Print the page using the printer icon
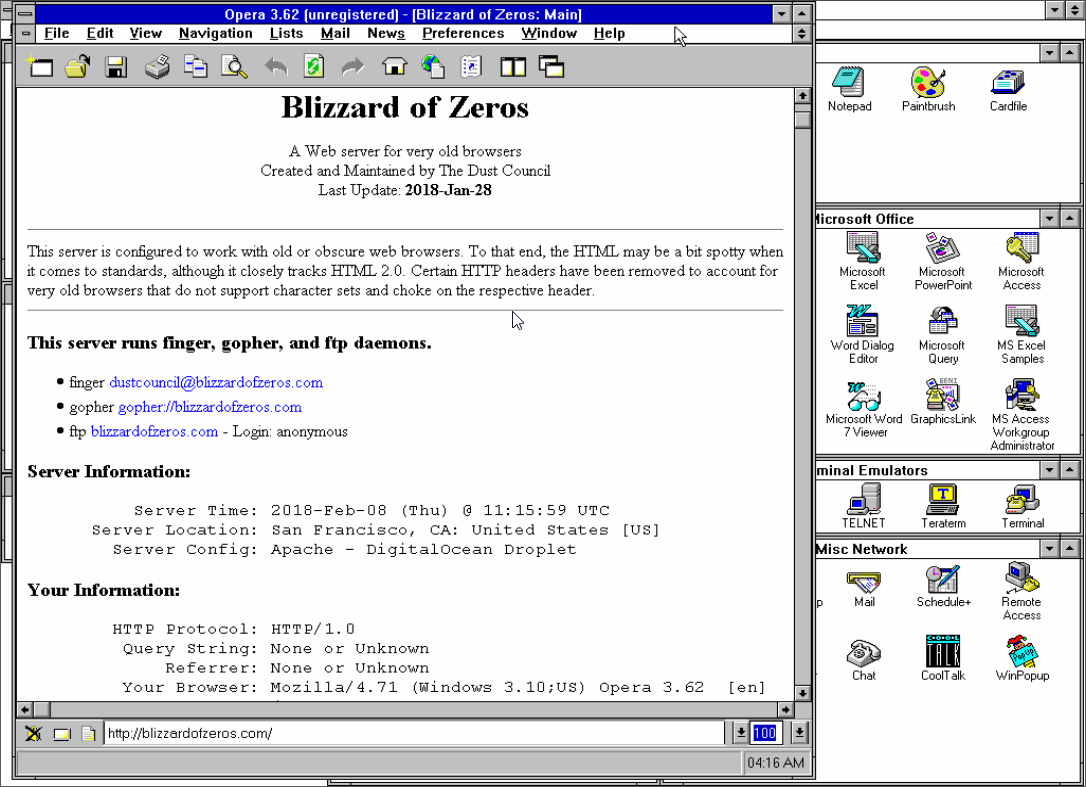The image size is (1086, 787). 157,67
